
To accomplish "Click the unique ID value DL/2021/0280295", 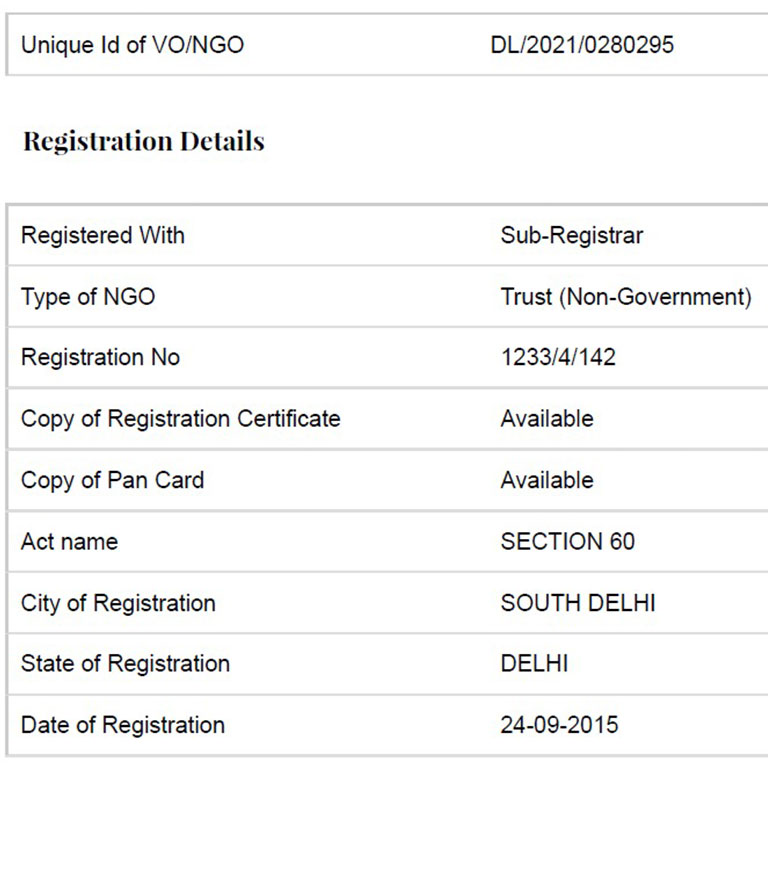I will pyautogui.click(x=582, y=45).
